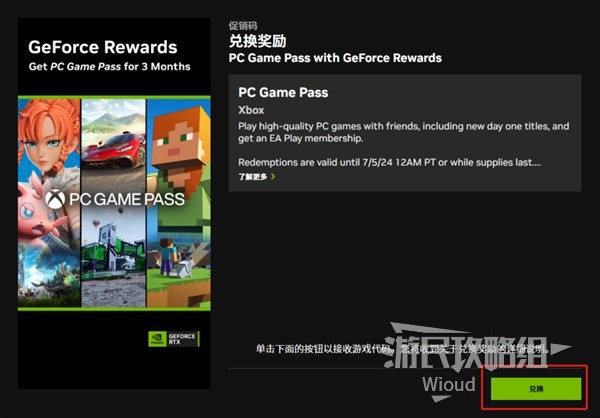Select the GEFORCE RTX badge text
Screen dimensions: 600x418
182,339
